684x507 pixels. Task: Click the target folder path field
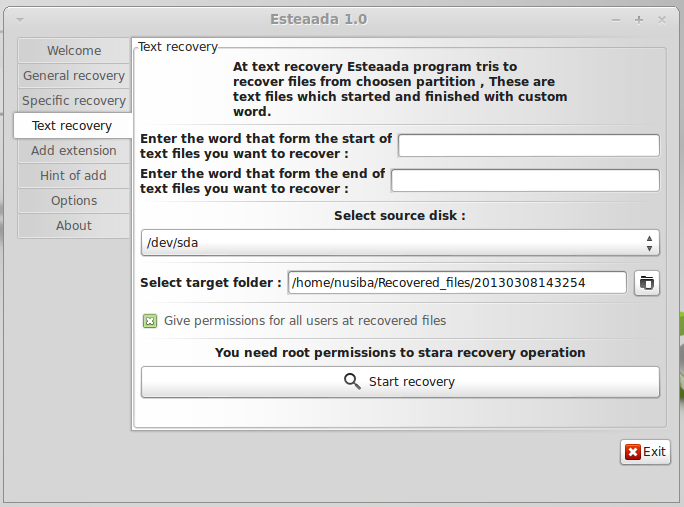click(457, 283)
